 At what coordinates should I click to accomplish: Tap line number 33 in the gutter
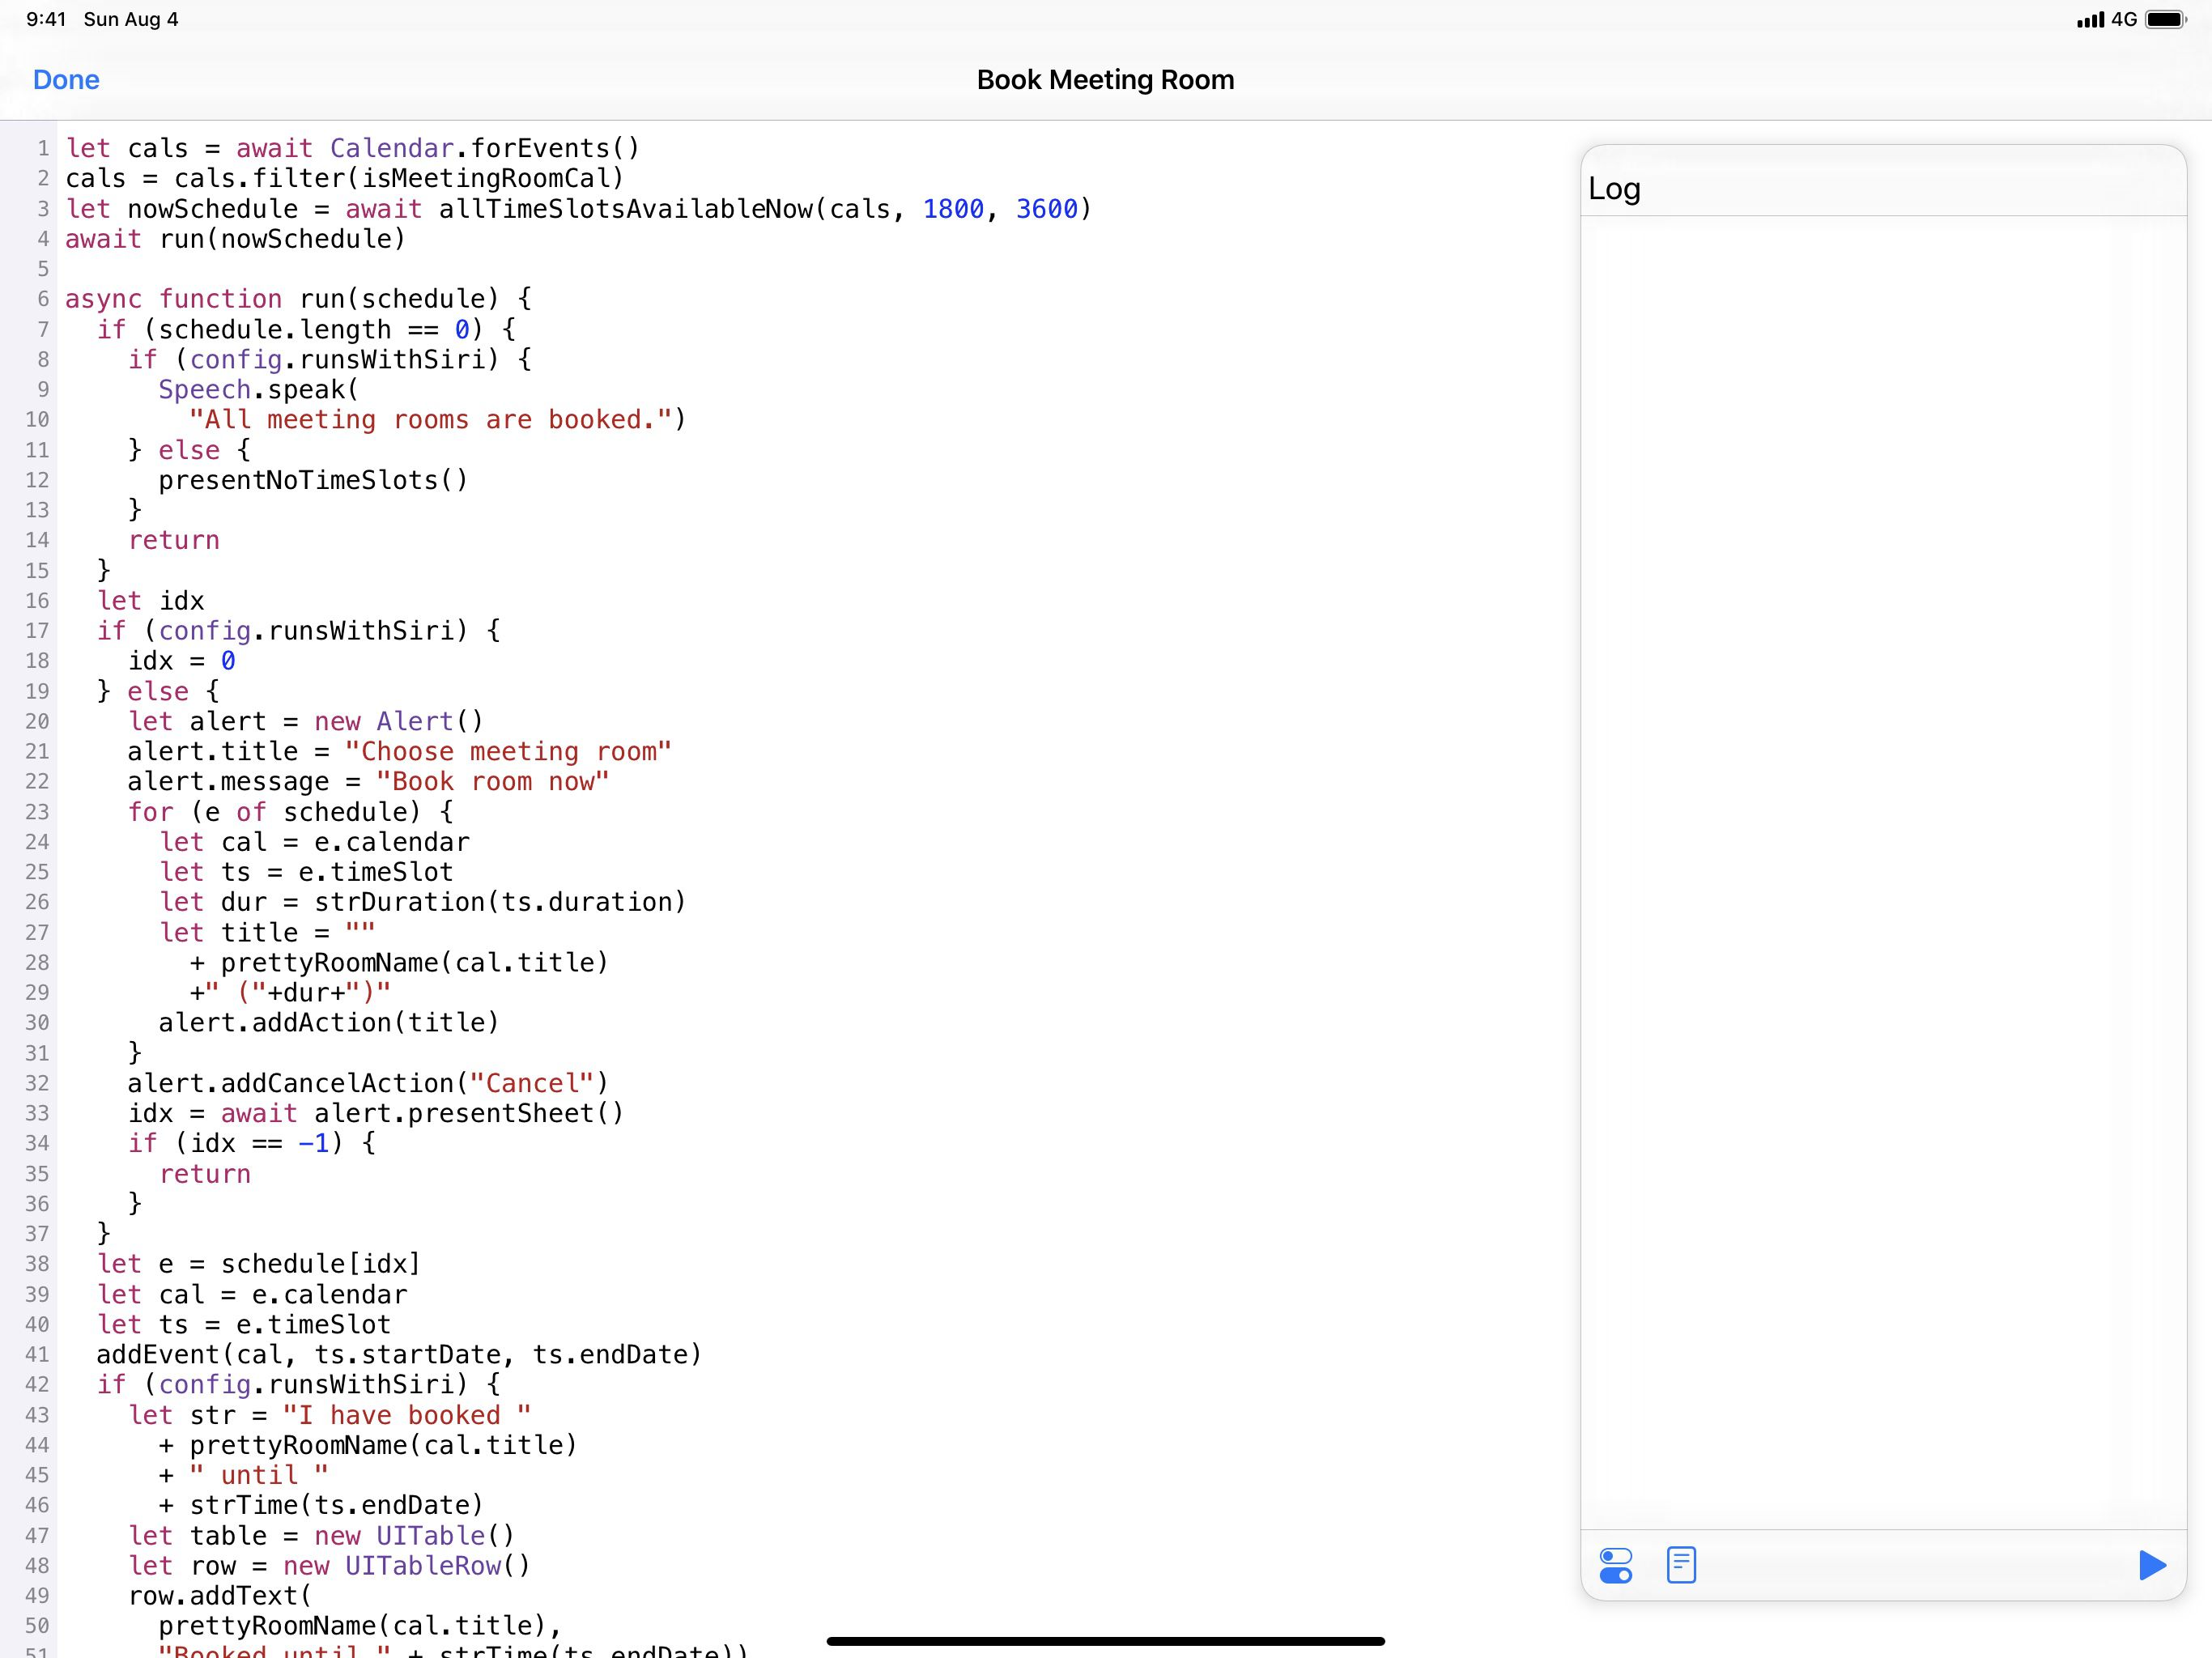37,1113
